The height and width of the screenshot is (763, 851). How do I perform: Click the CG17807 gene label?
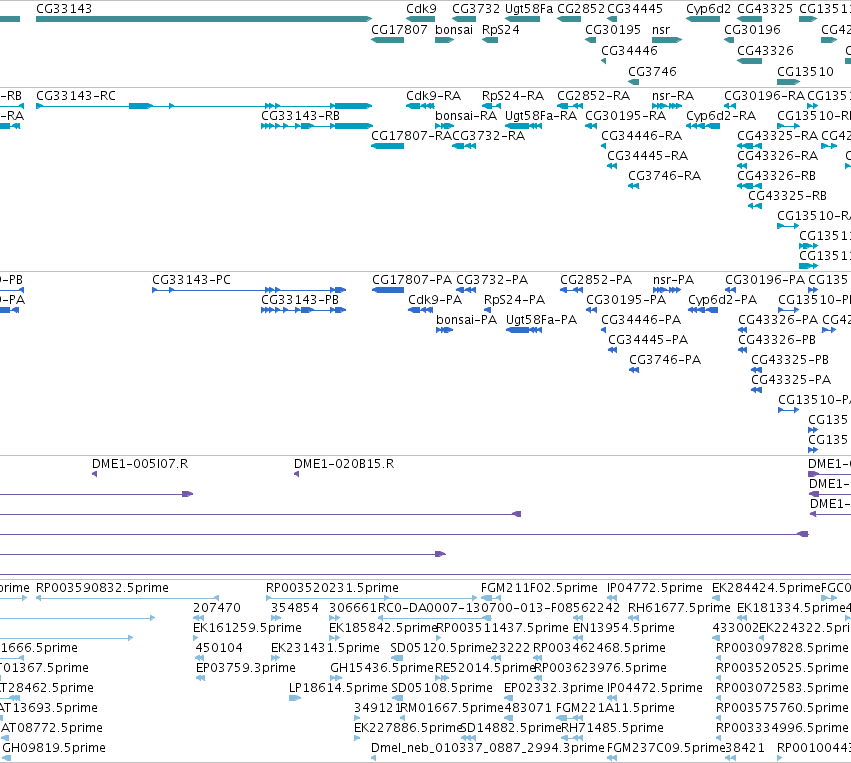[399, 30]
